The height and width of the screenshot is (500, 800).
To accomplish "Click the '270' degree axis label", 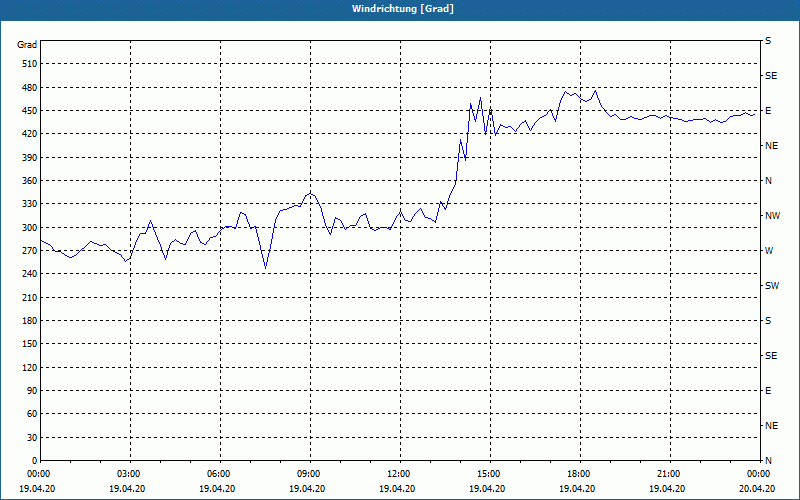I will (30, 251).
